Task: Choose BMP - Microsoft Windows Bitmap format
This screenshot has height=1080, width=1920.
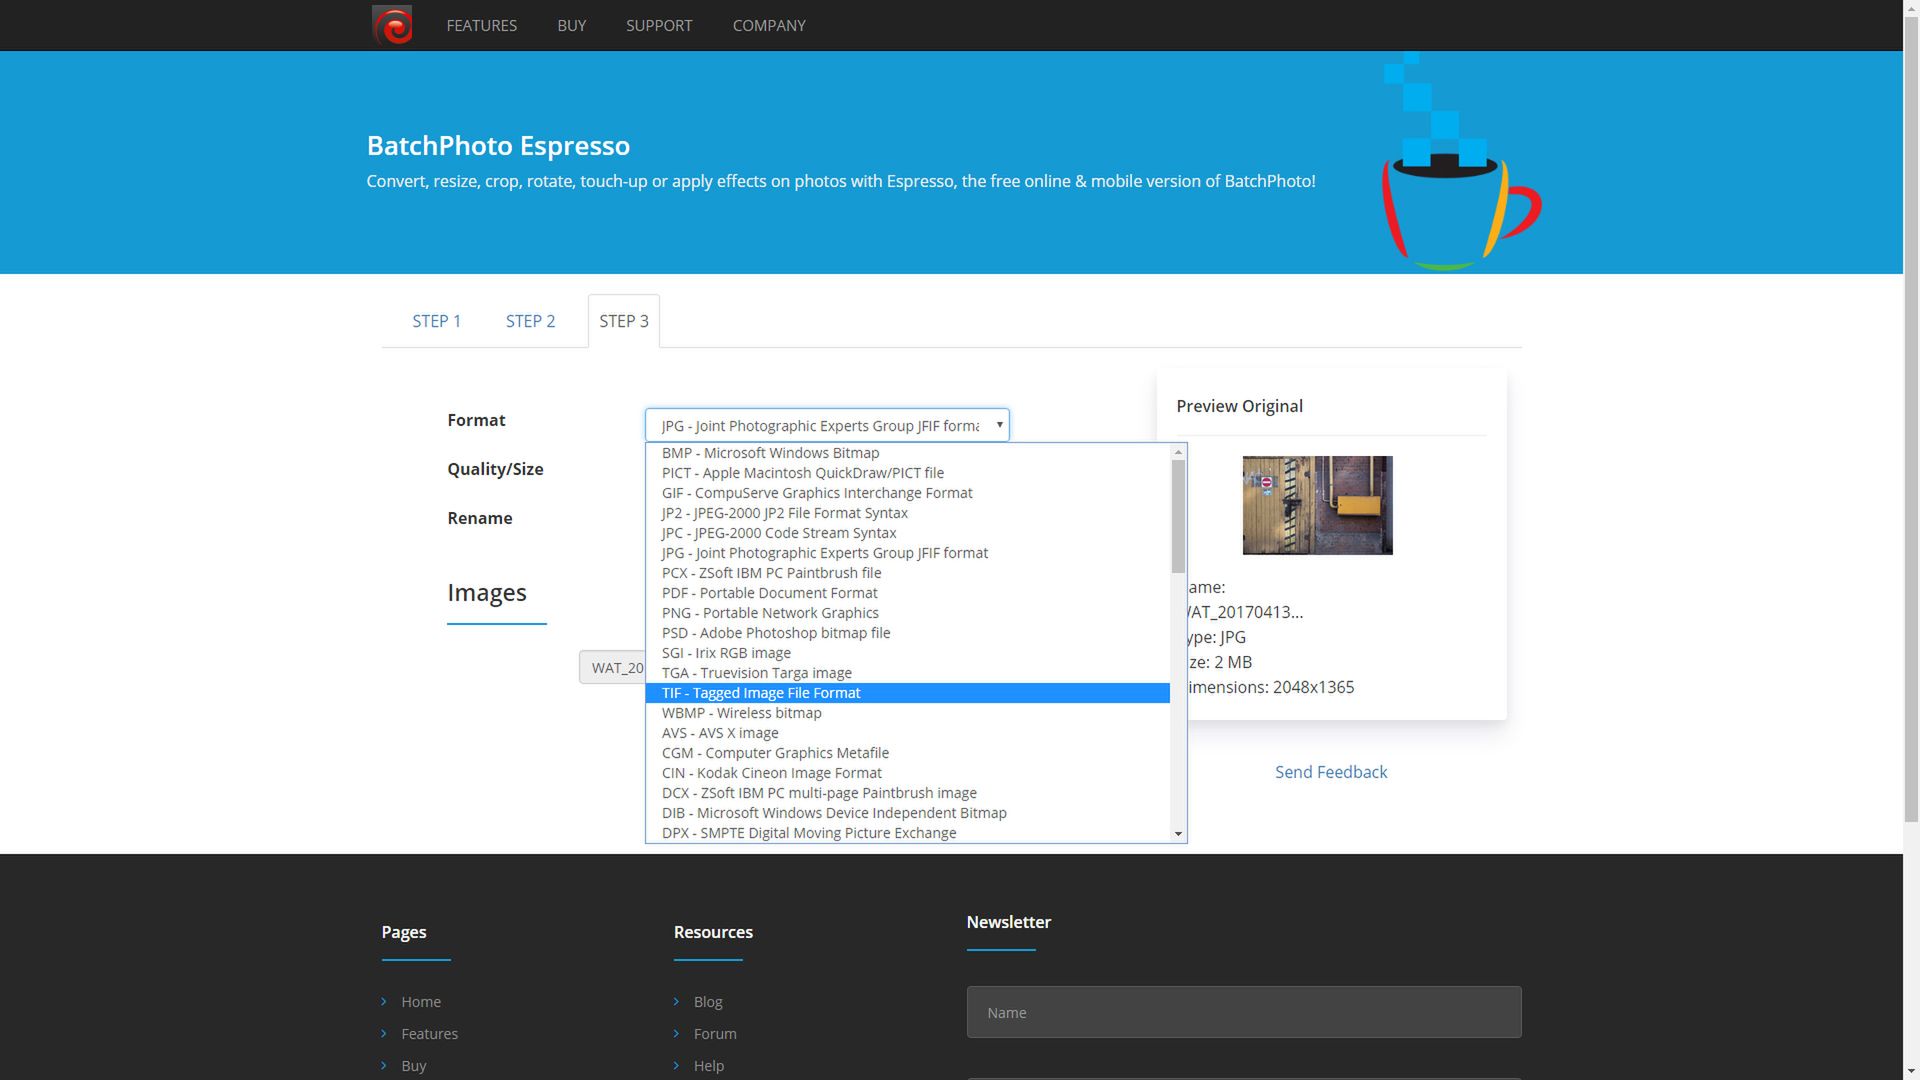Action: coord(908,453)
